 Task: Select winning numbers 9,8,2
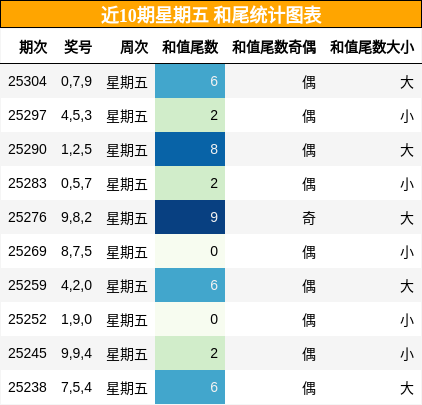click(x=76, y=218)
